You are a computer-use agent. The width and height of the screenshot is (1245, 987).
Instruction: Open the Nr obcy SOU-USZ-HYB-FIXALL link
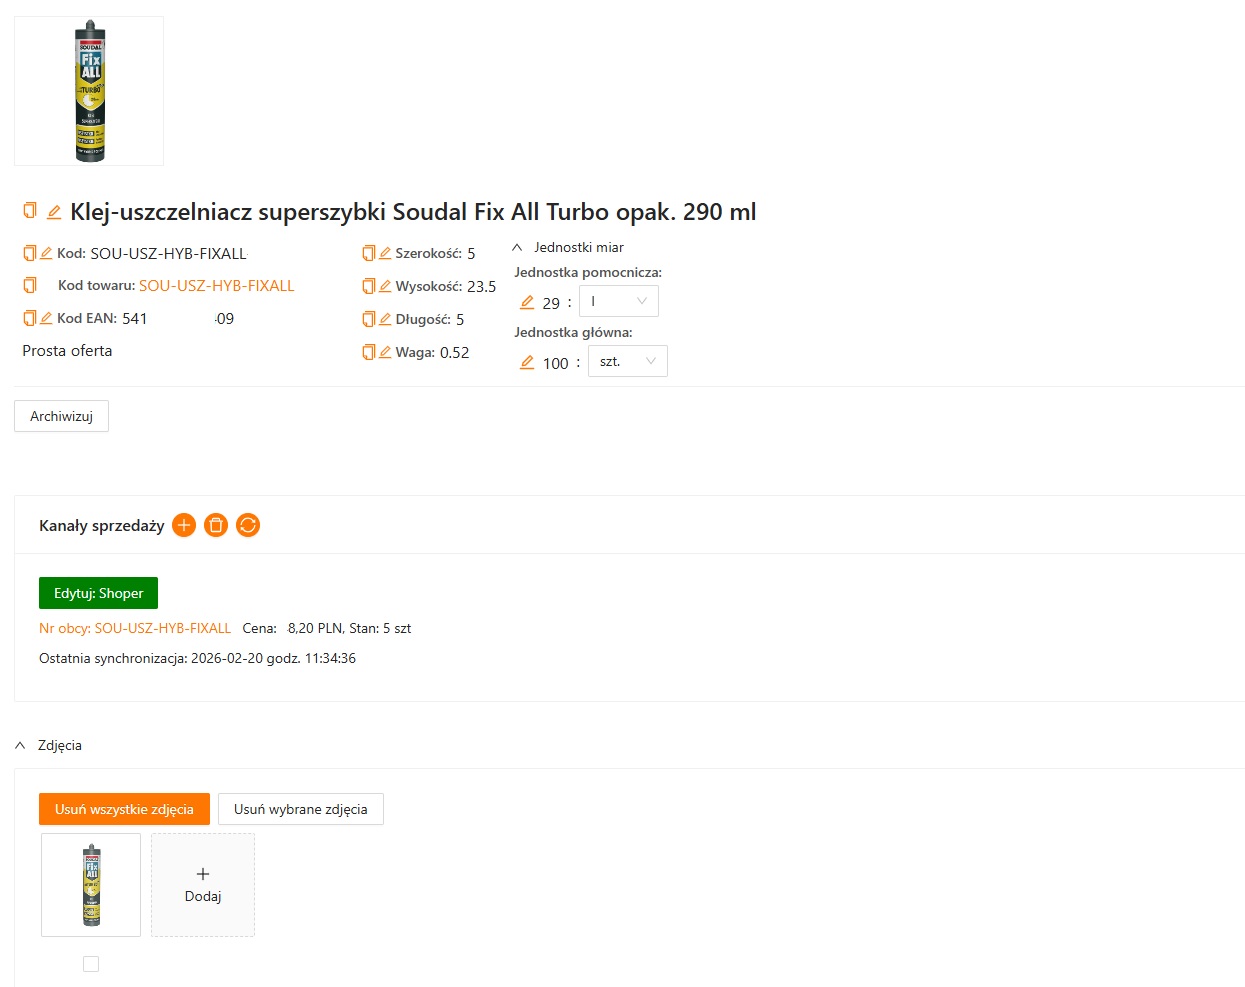[x=135, y=628]
